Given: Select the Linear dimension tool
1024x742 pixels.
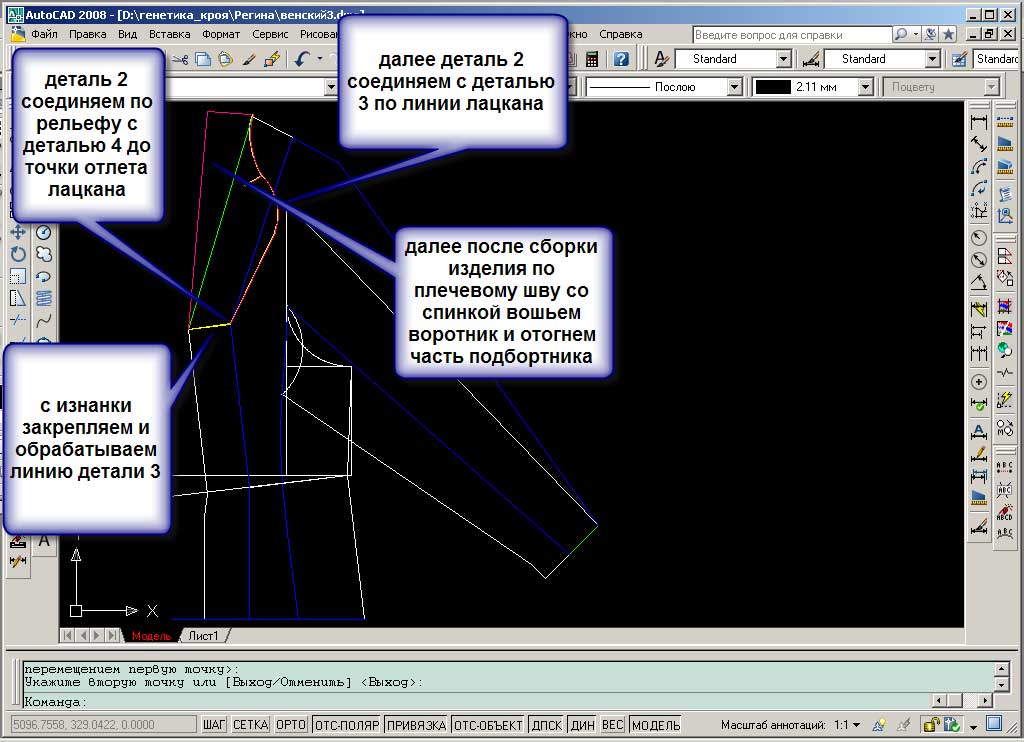Looking at the screenshot, I should pos(979,122).
